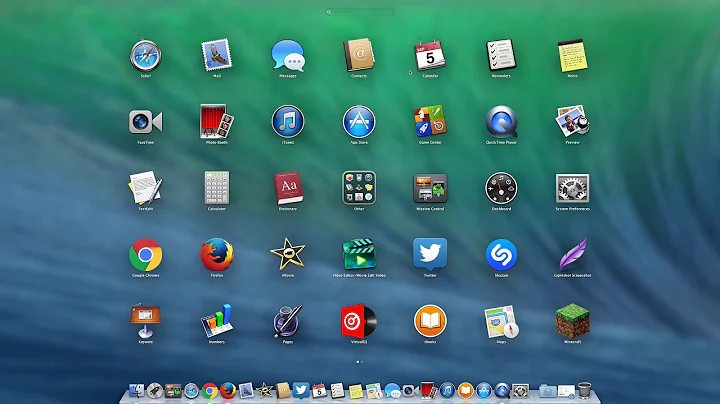
Task: Select the first Launchpad page dot
Action: click(358, 362)
